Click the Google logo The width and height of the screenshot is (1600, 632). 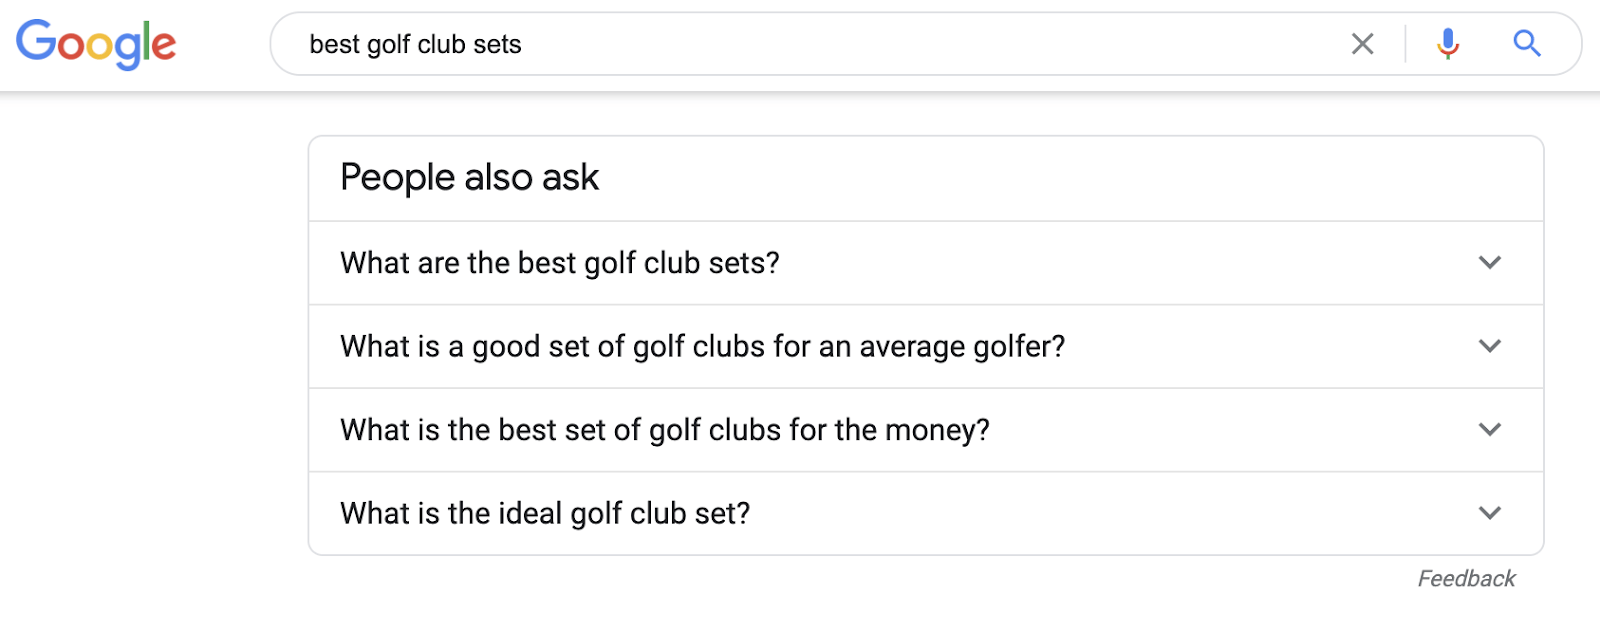pyautogui.click(x=96, y=44)
